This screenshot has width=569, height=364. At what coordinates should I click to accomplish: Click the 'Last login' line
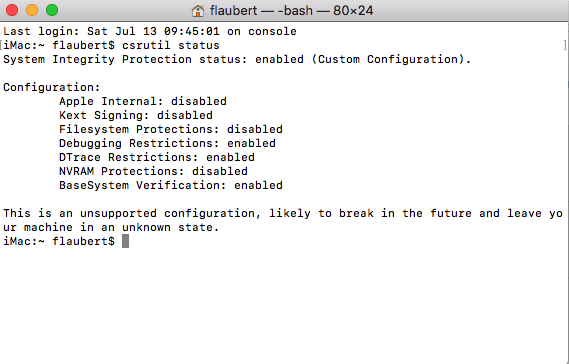click(150, 31)
